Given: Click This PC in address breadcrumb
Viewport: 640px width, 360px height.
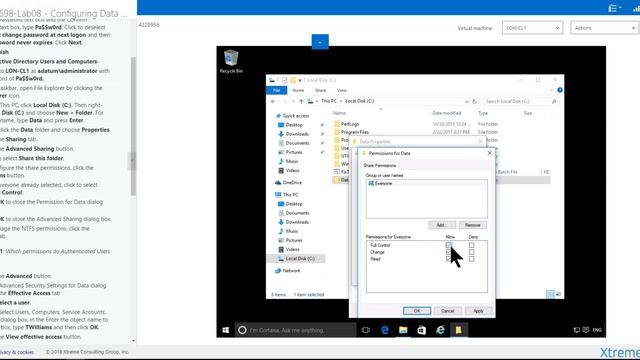Looking at the screenshot, I should (x=329, y=101).
